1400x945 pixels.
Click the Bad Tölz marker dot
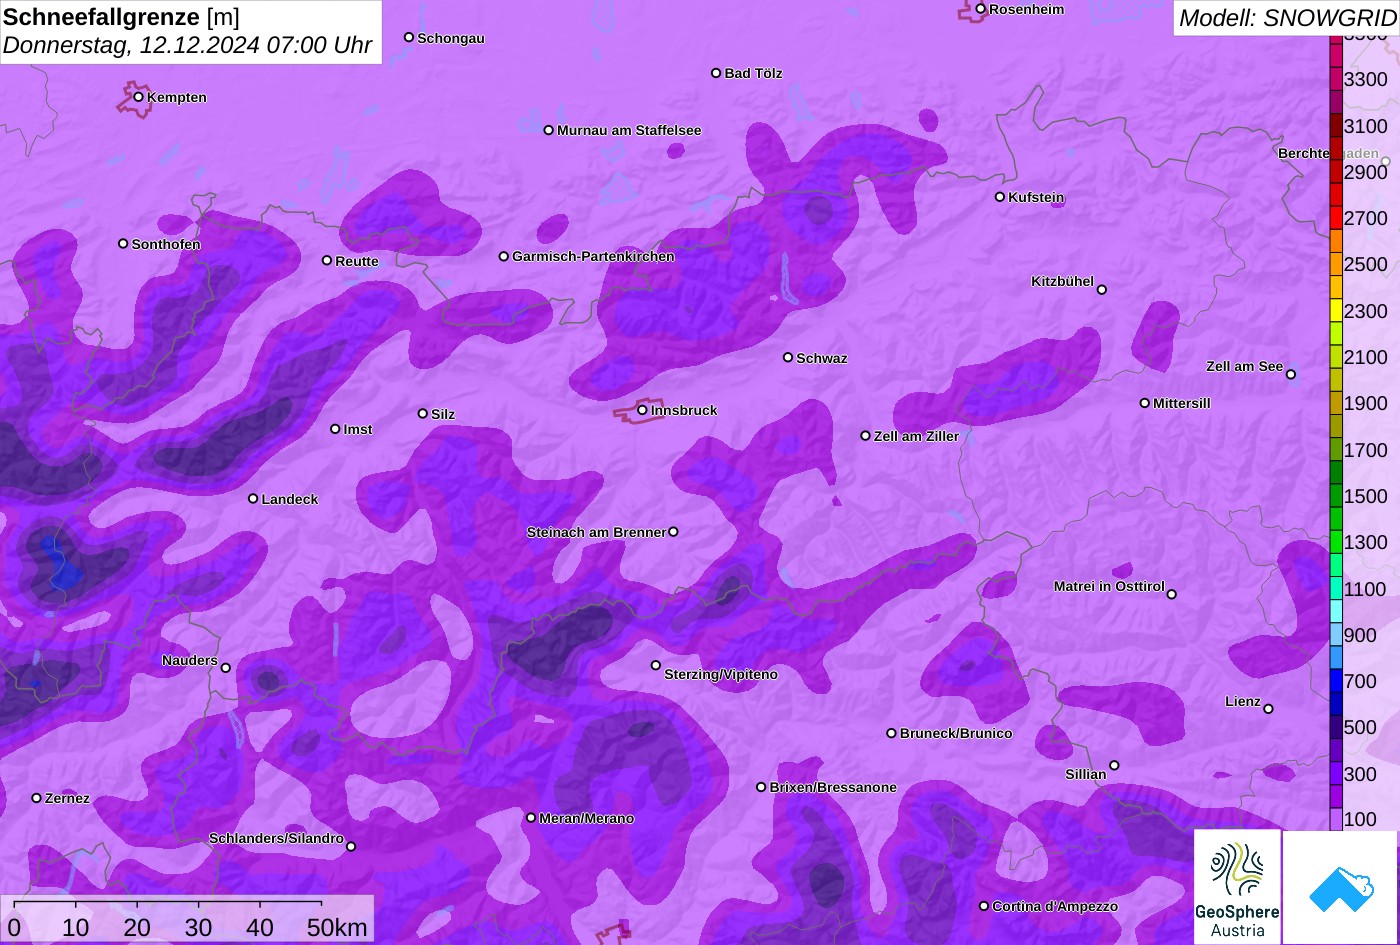tap(716, 73)
